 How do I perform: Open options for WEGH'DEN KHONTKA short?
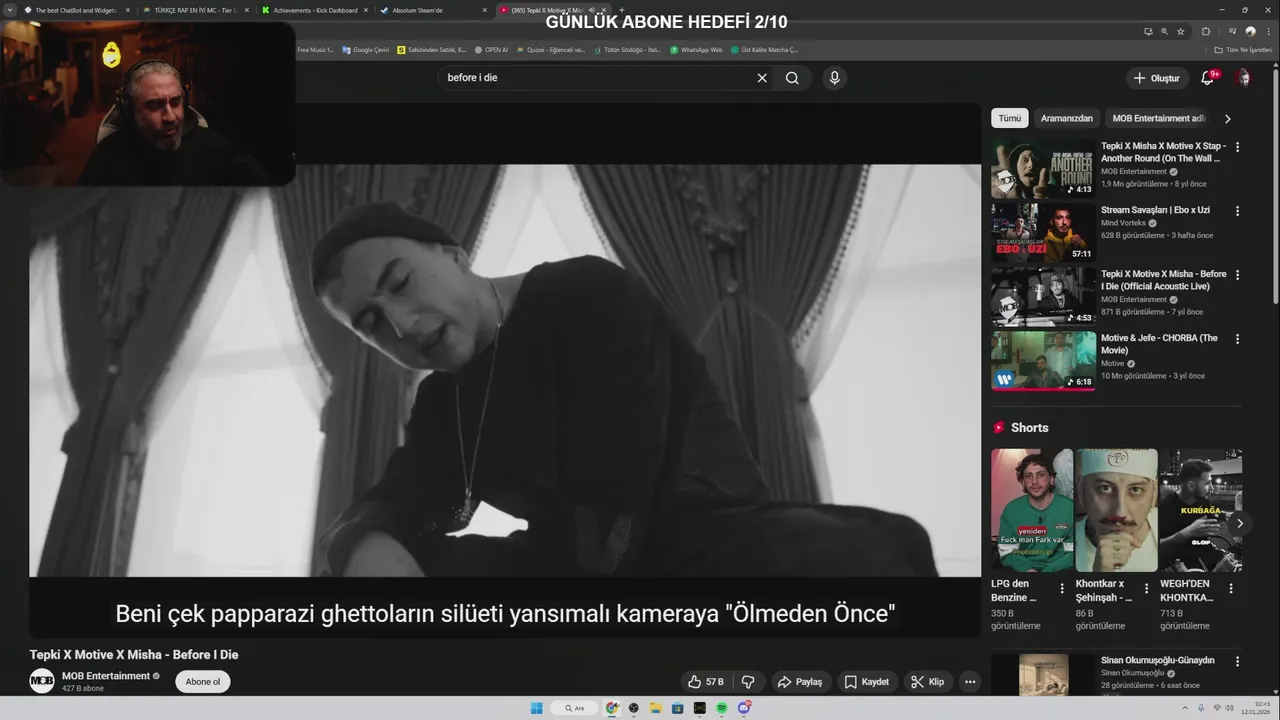click(x=1231, y=589)
